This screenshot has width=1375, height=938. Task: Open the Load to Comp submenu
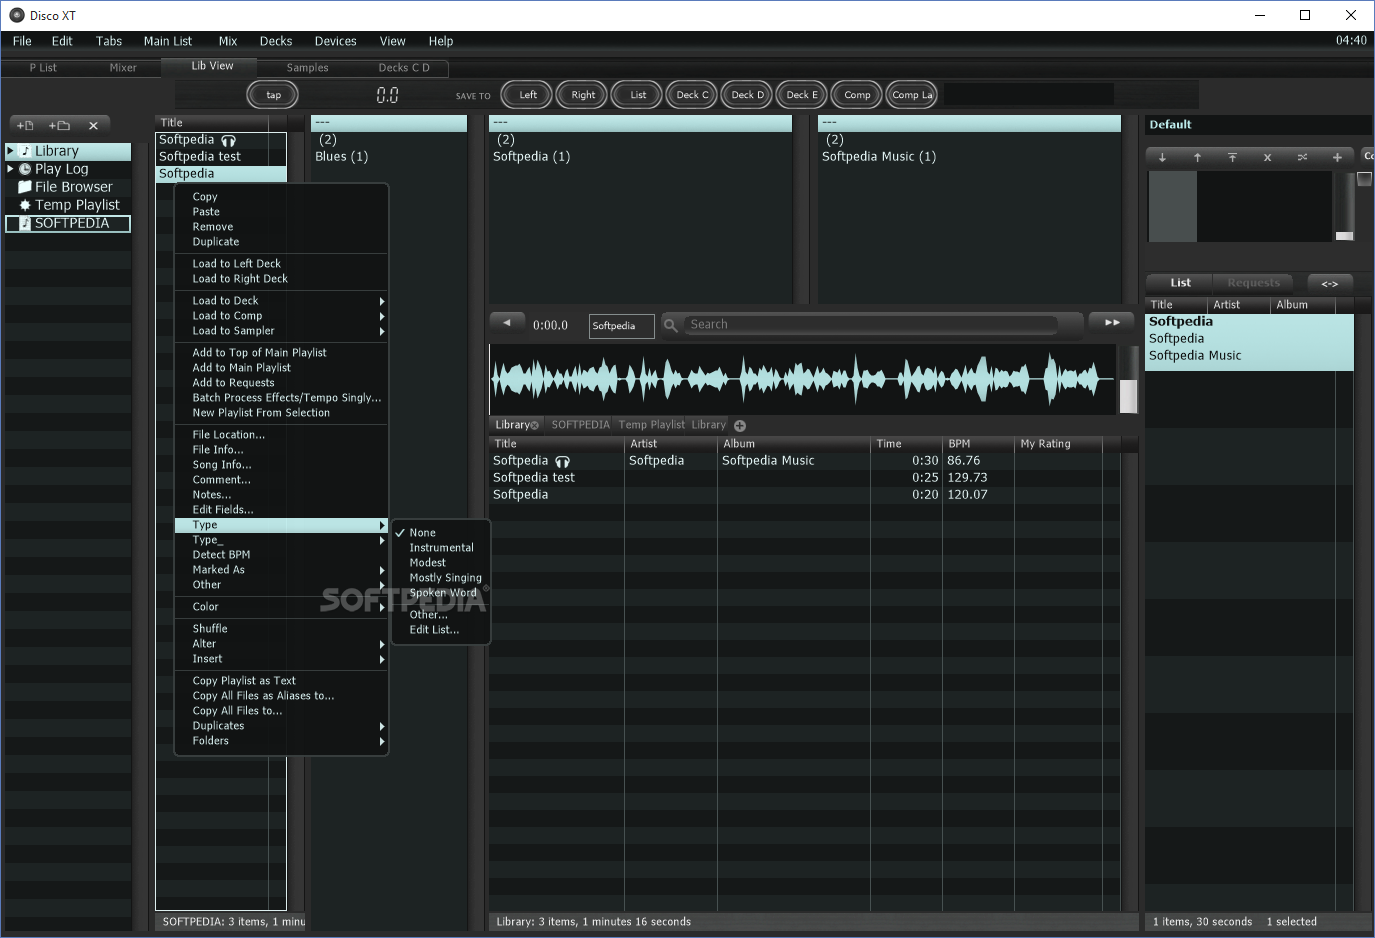point(281,316)
